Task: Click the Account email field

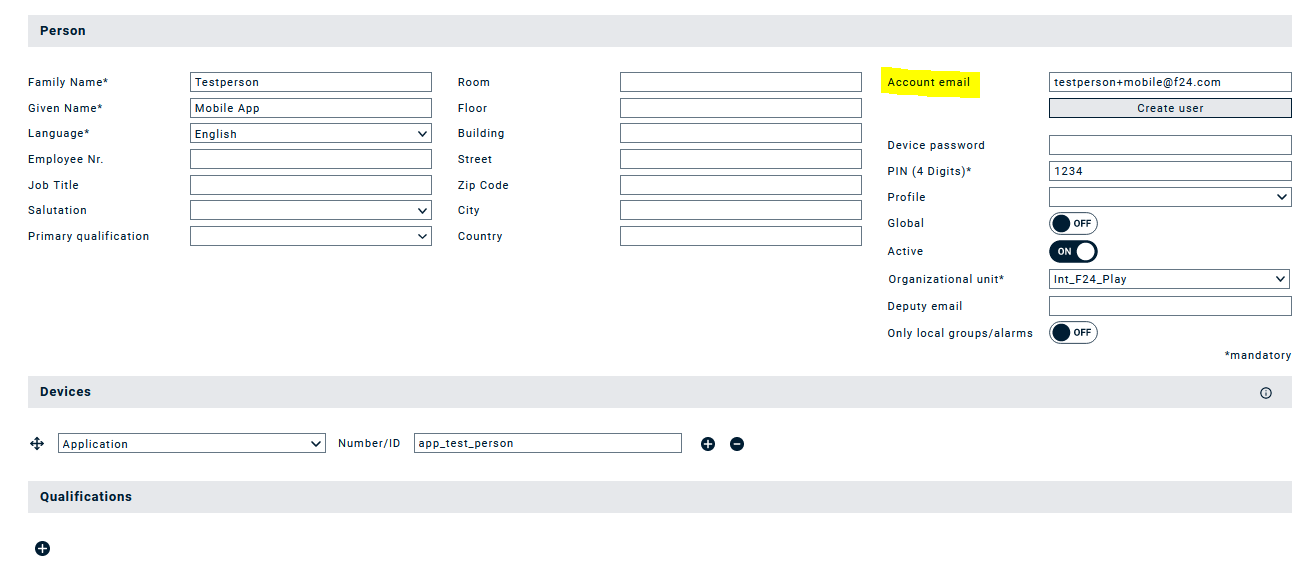Action: (1170, 82)
